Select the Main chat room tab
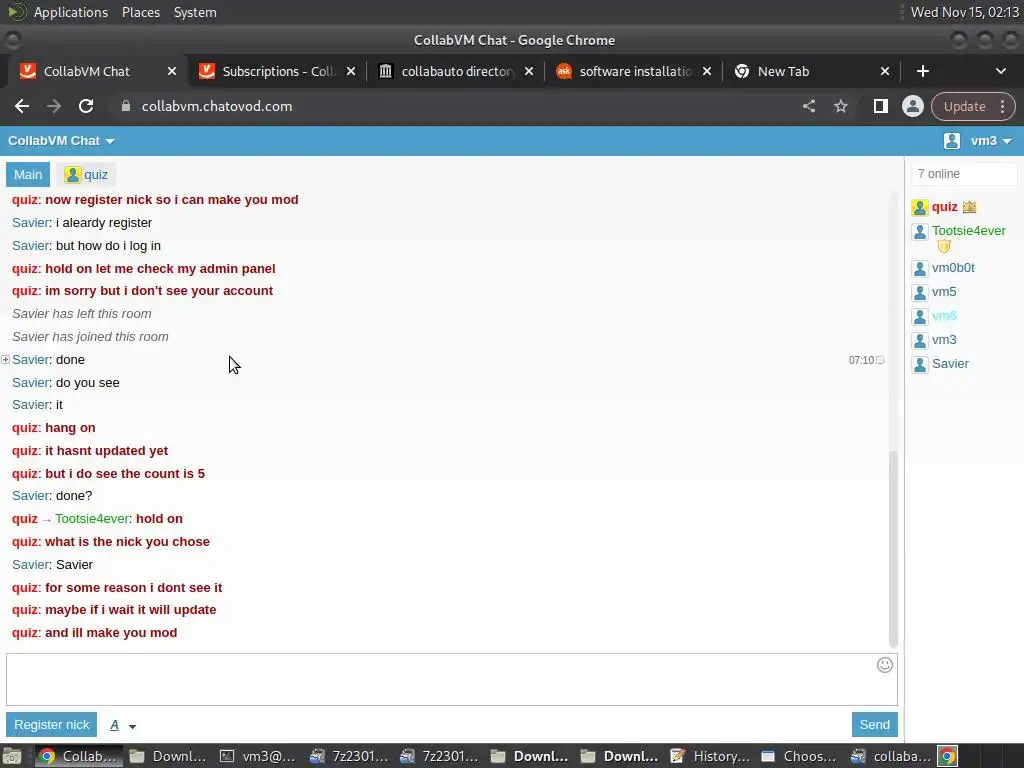 pos(28,174)
